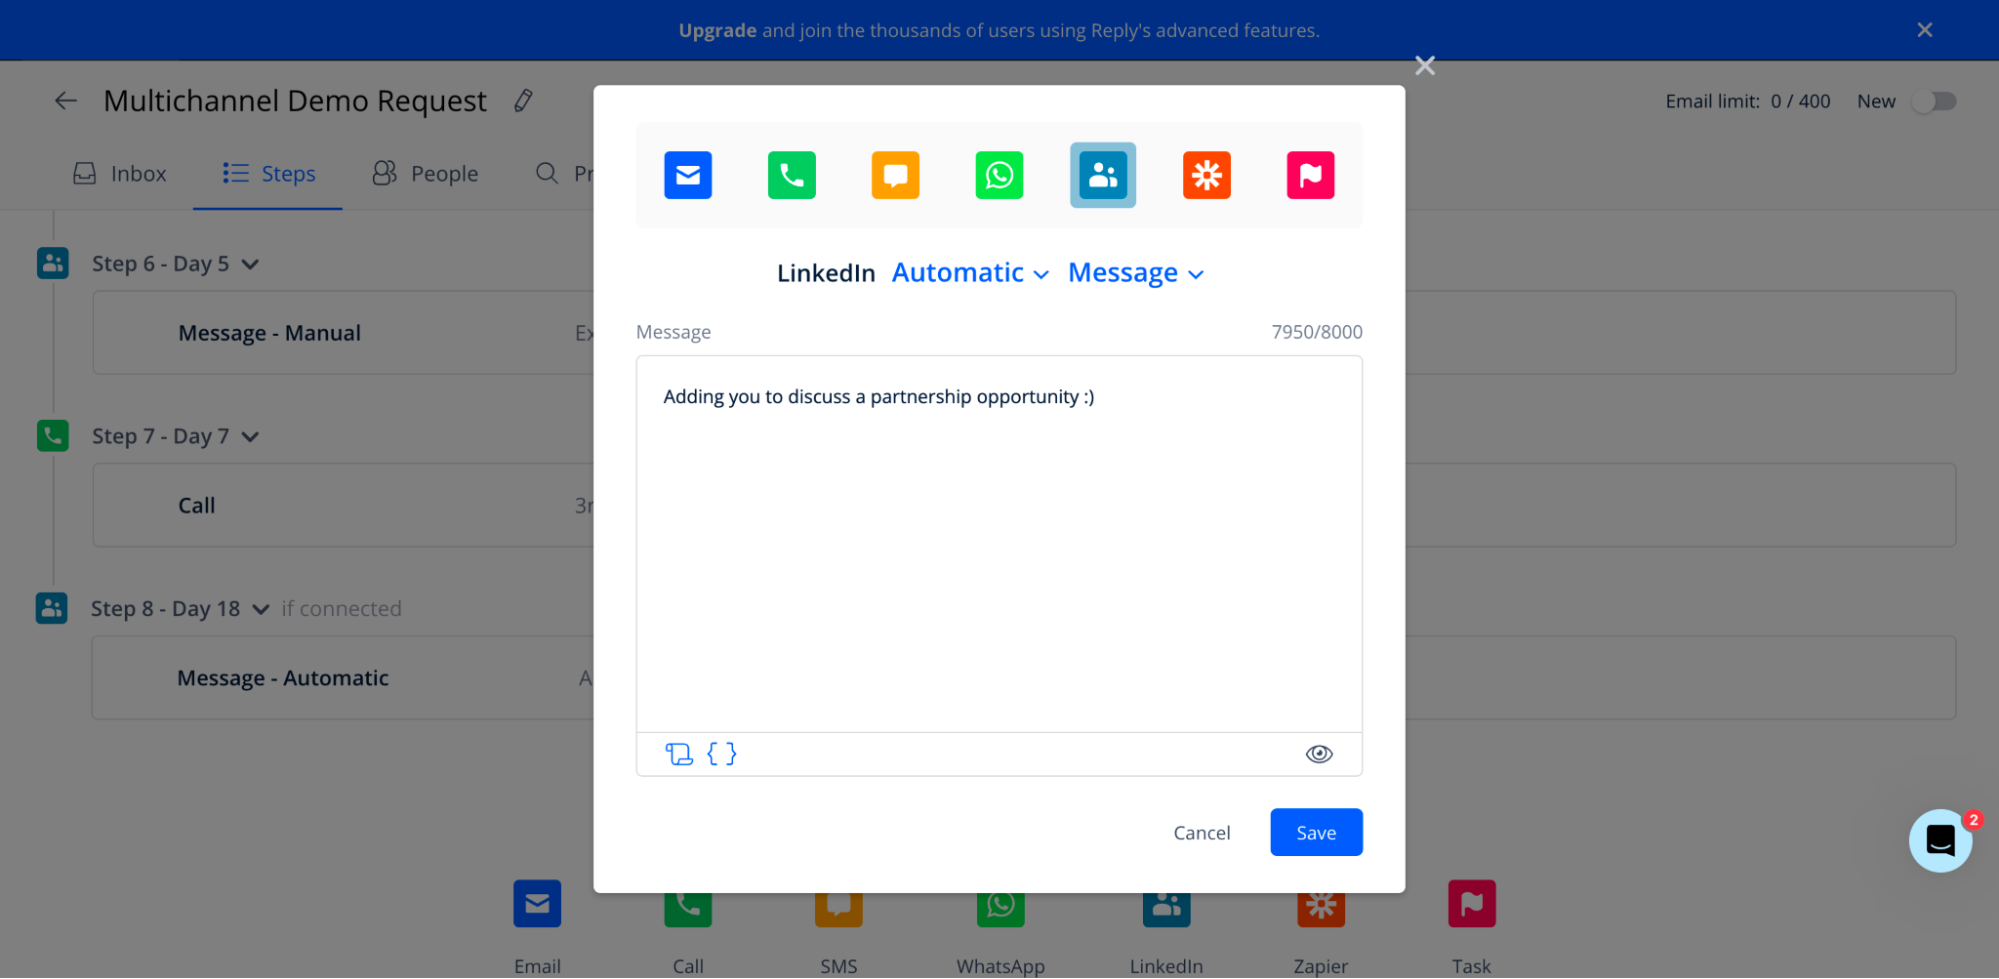Click the Multichannel Demo Request title
The image size is (1999, 979).
[295, 101]
